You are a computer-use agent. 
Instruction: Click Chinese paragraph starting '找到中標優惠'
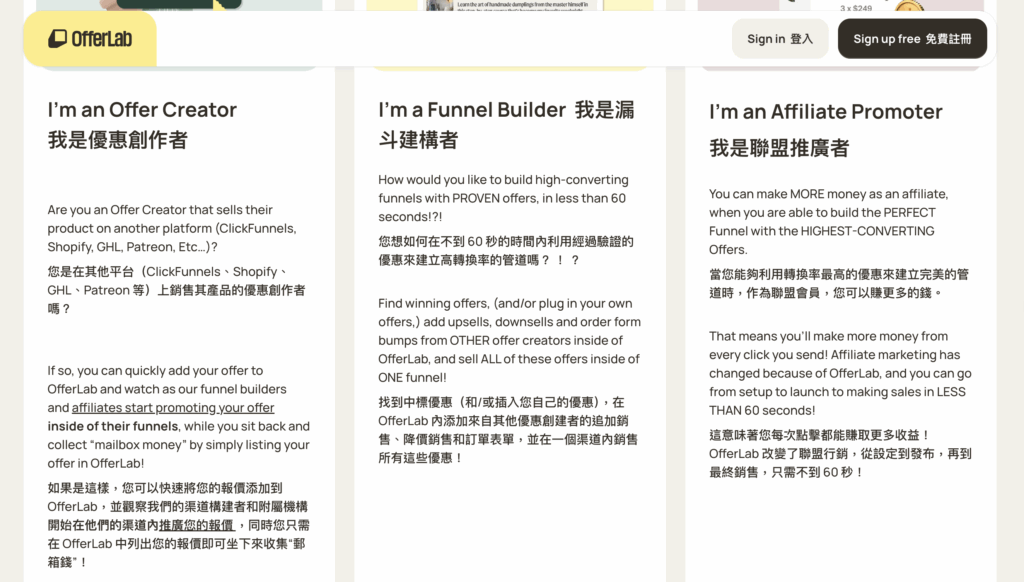tap(508, 430)
